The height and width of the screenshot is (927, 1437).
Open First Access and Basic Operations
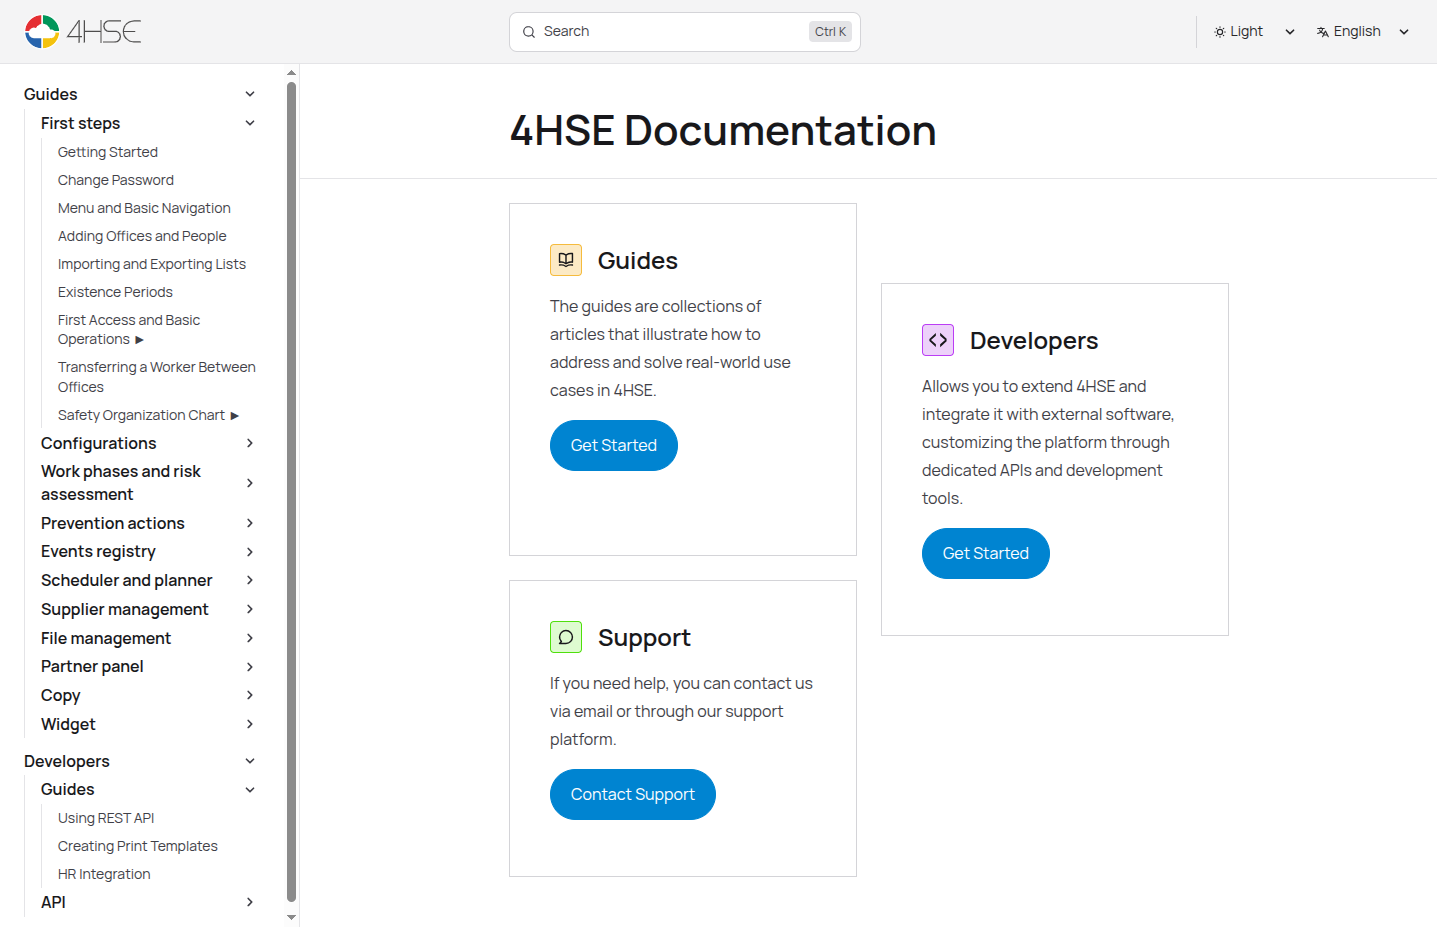[x=129, y=330]
